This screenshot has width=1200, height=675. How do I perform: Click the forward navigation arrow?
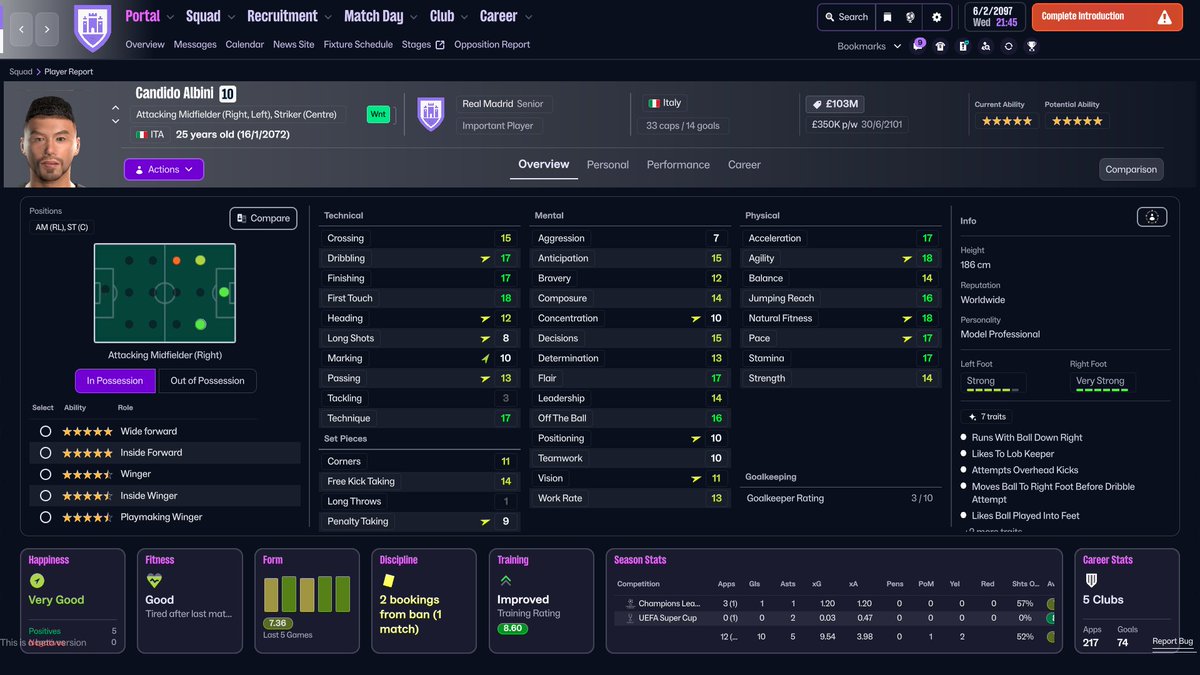pos(47,29)
